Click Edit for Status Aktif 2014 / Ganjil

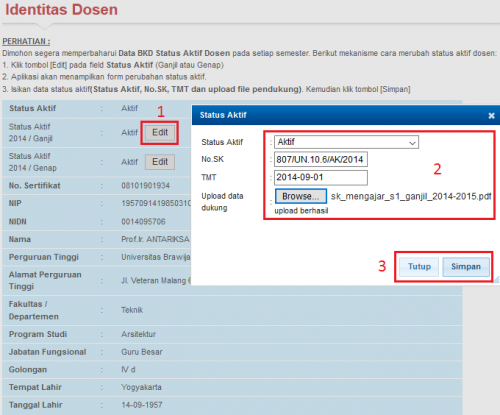(160, 133)
